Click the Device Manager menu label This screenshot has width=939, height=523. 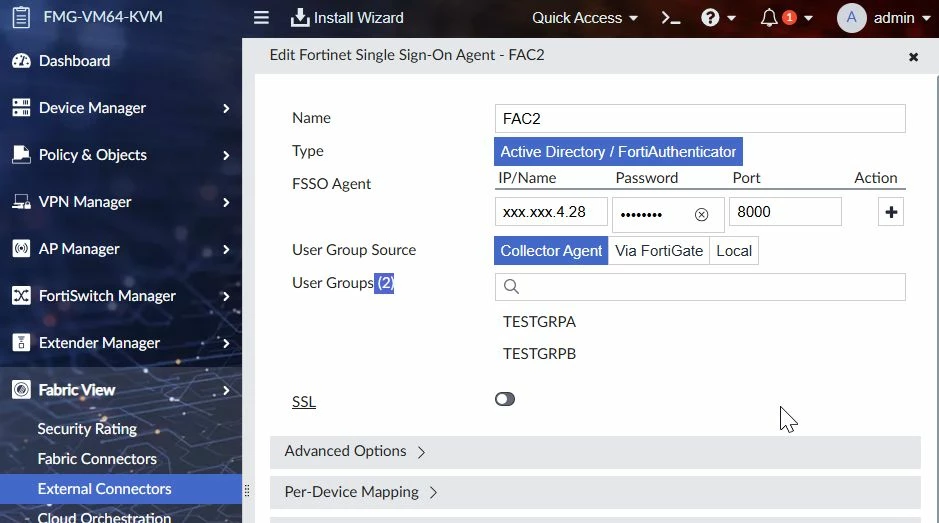(92, 108)
